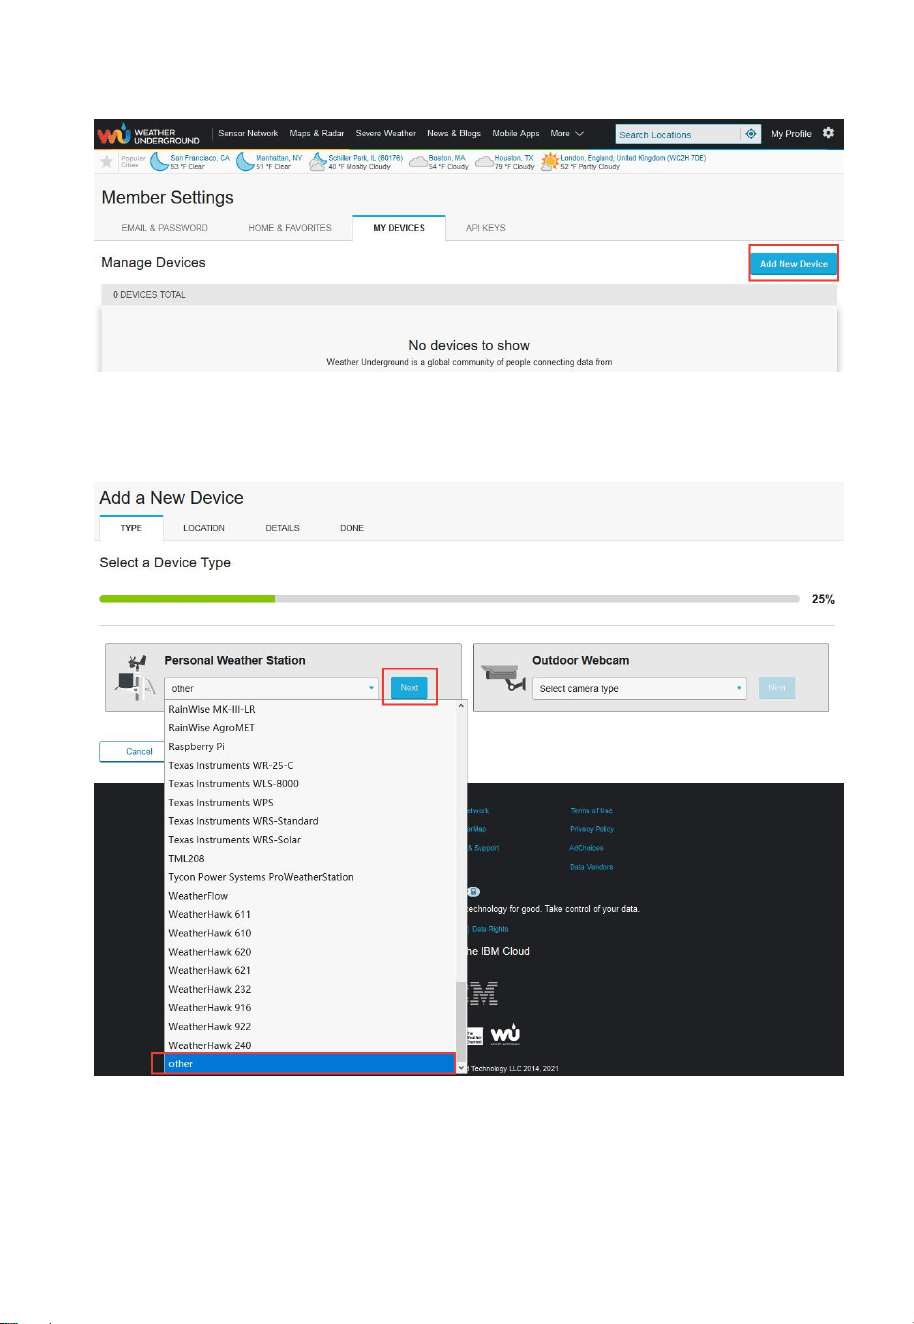Select 'other' in the device list
This screenshot has width=914, height=1324.
tap(310, 1063)
